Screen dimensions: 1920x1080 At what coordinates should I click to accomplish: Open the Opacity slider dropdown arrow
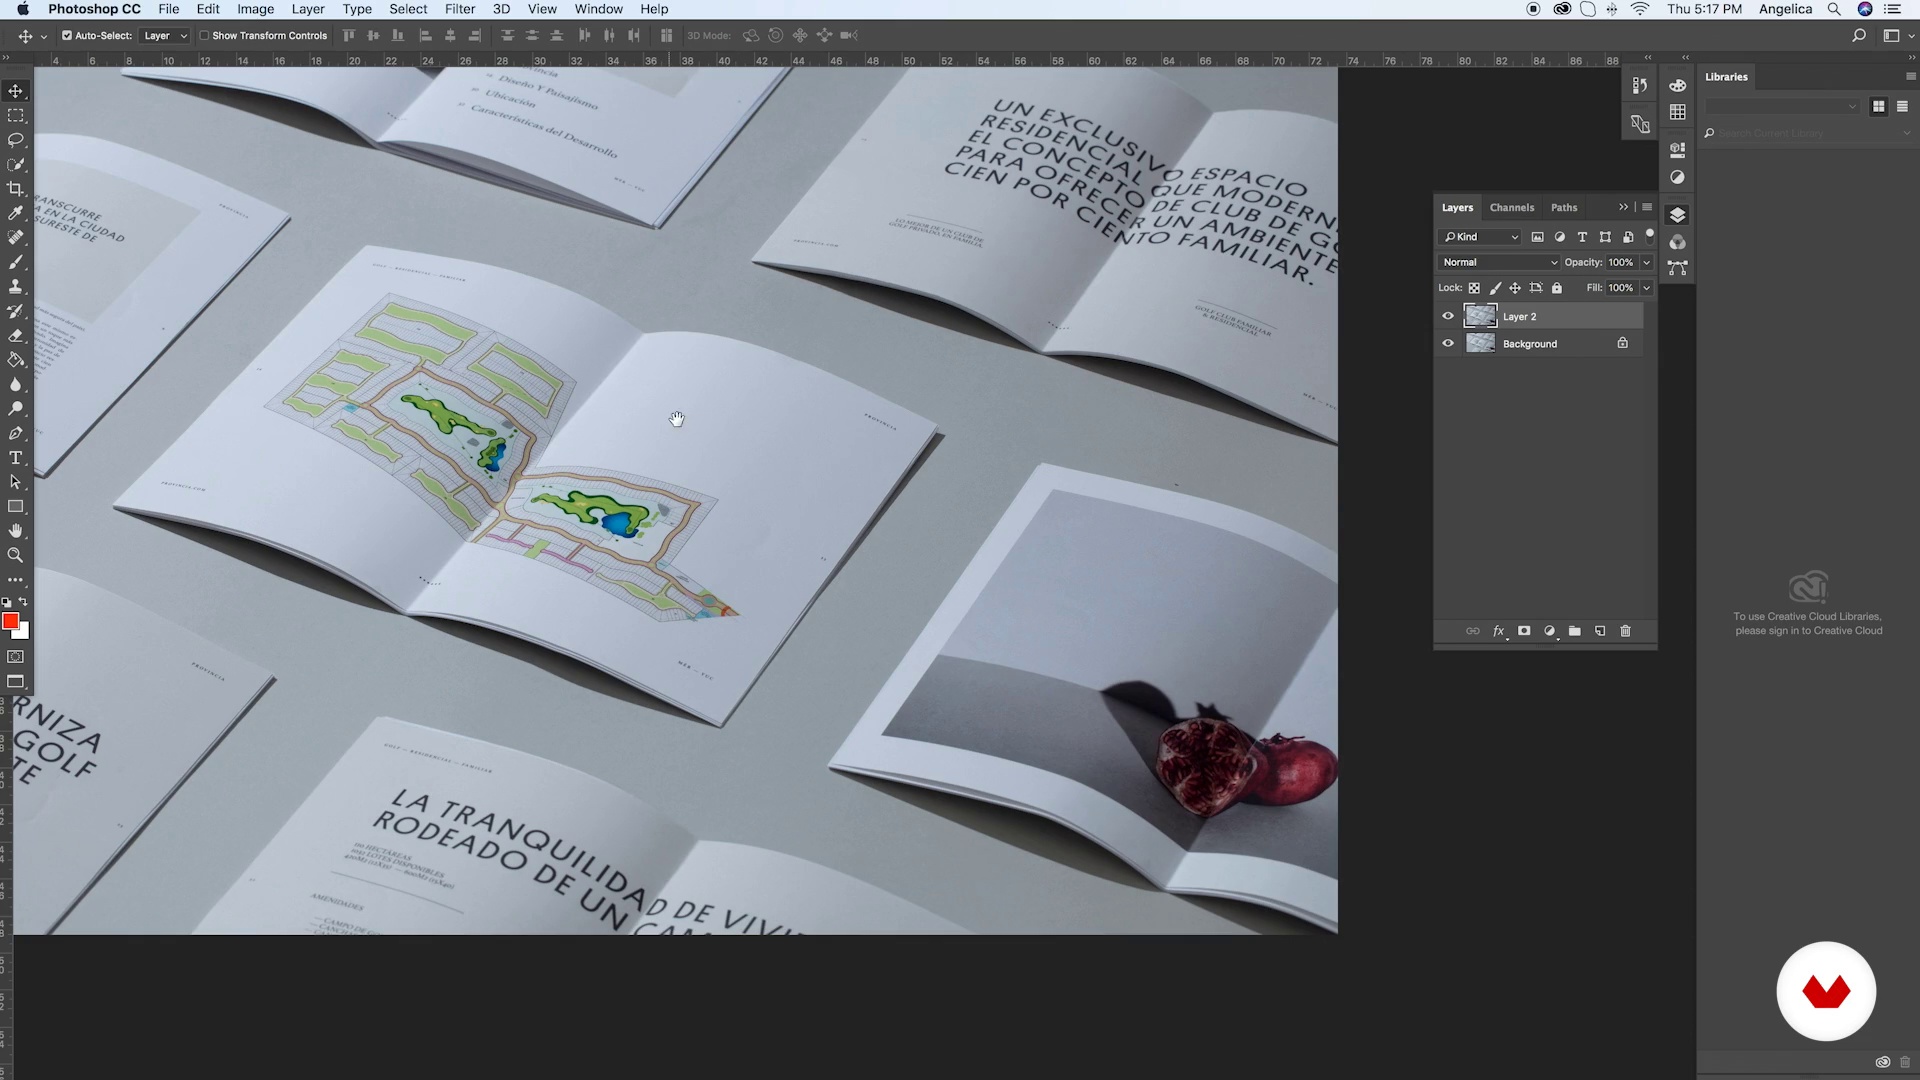pyautogui.click(x=1646, y=262)
